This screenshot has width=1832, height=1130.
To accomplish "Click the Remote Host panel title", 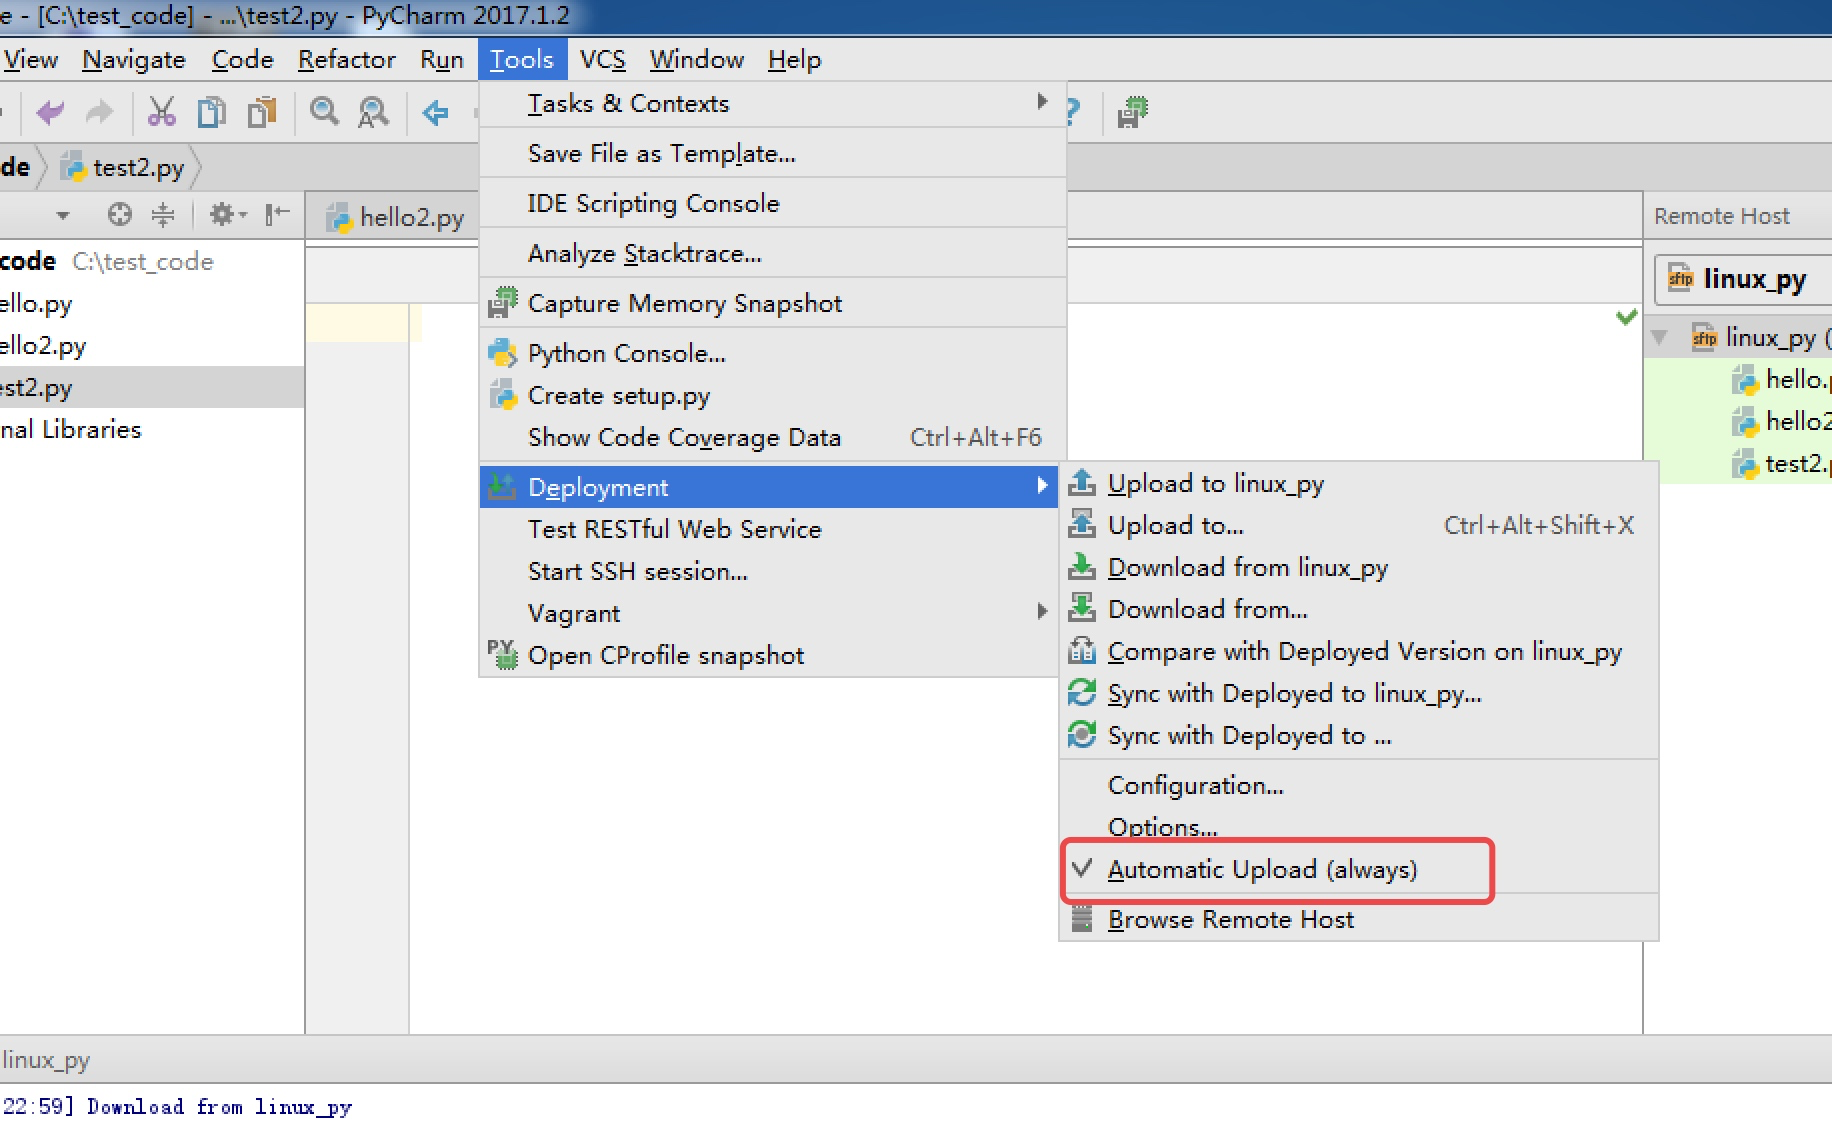I will click(x=1721, y=216).
